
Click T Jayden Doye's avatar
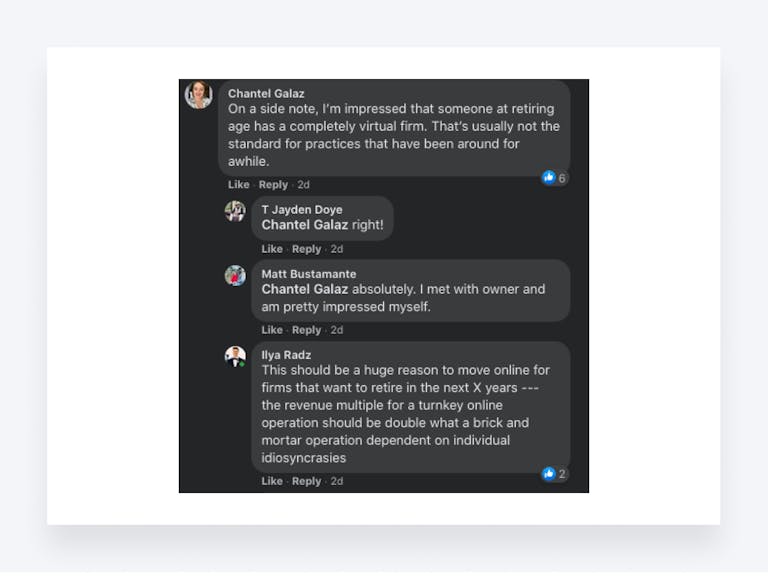[235, 211]
